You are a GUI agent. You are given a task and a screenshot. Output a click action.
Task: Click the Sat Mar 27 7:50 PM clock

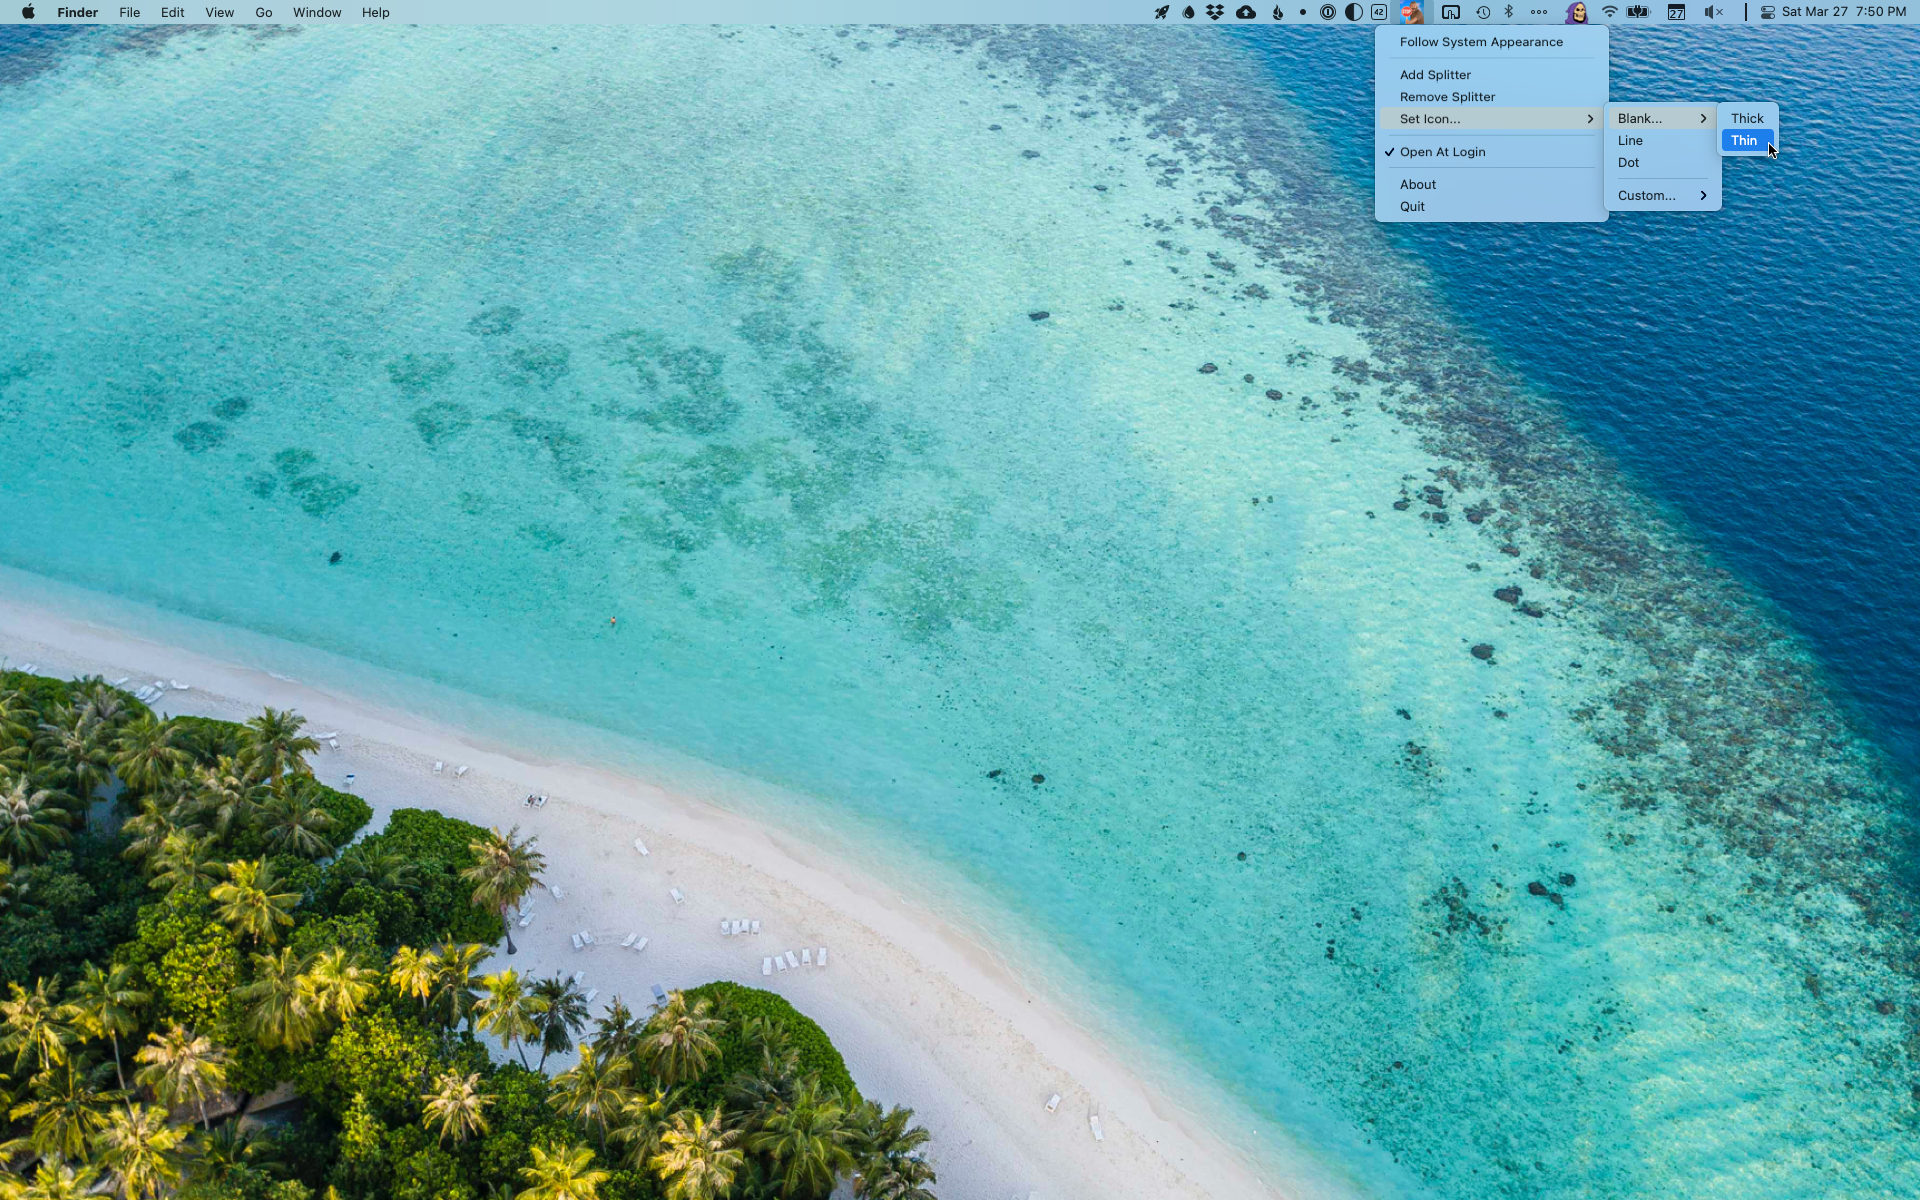(1844, 12)
